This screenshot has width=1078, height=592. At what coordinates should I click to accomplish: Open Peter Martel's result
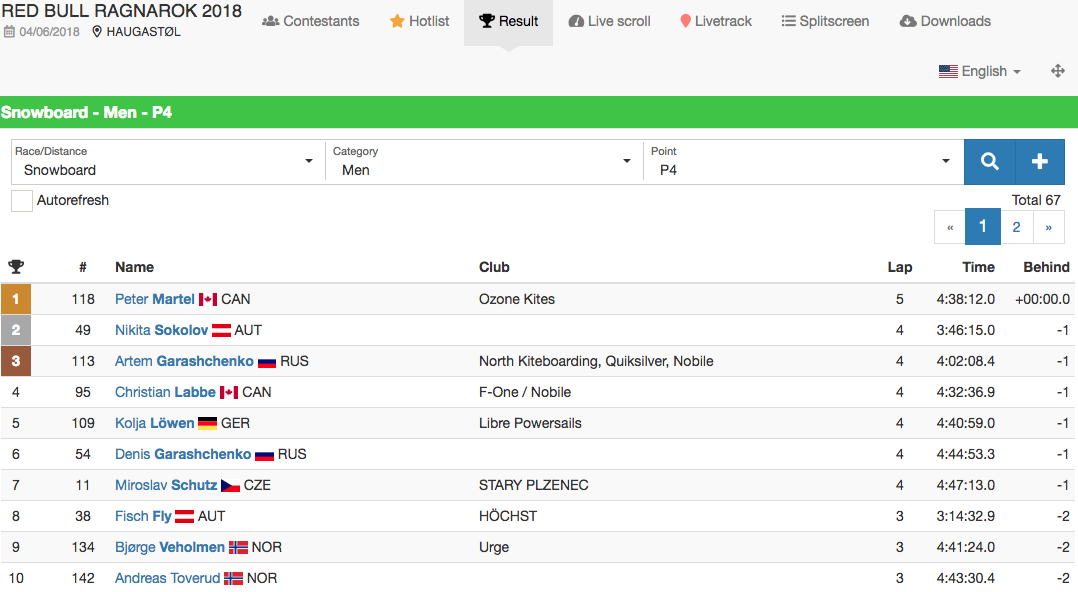155,299
